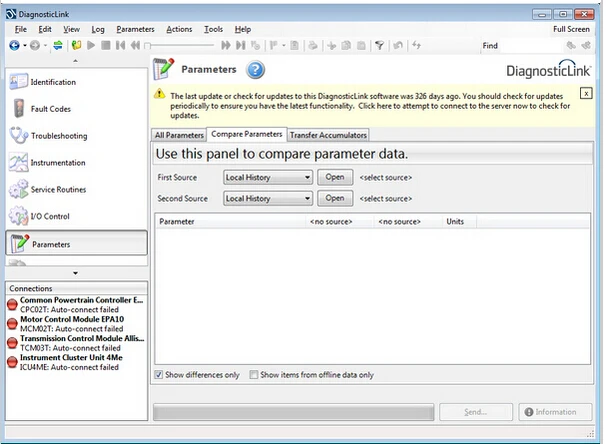Screen dimensions: 606x444
Task: Click the log Play button
Action: [x=91, y=46]
